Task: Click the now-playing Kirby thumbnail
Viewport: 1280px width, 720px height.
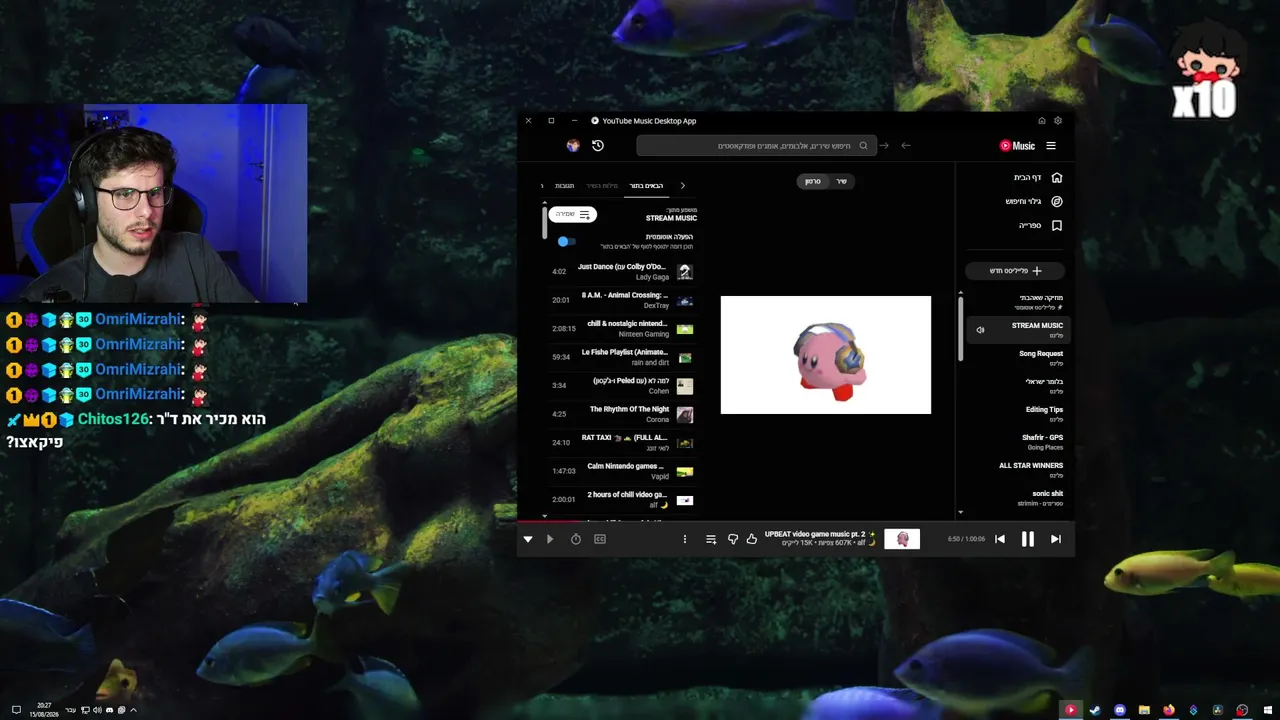Action: coord(902,539)
